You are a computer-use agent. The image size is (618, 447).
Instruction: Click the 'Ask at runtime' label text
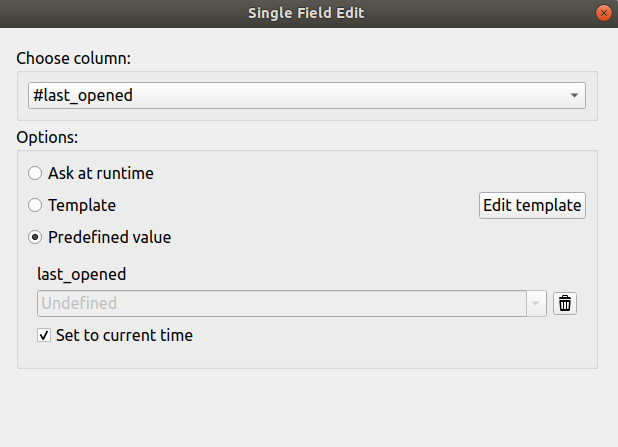[x=101, y=173]
